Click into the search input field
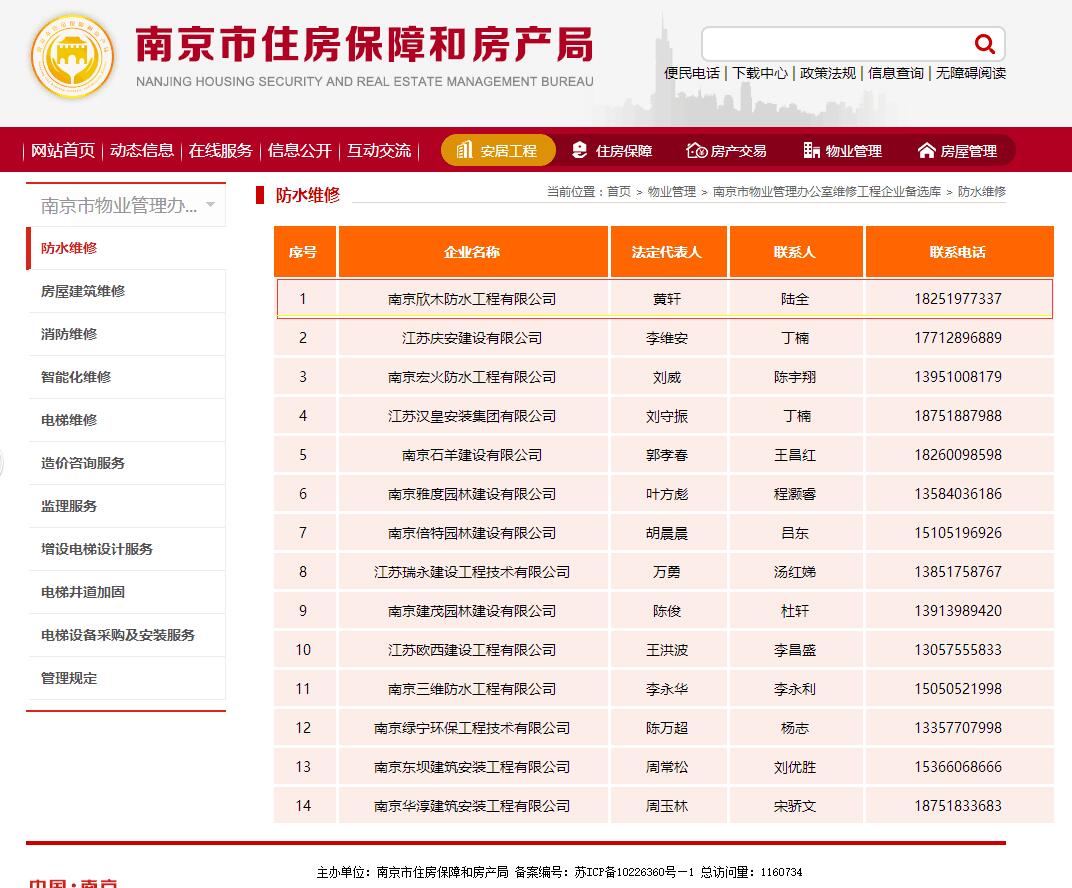The width and height of the screenshot is (1072, 888). coord(838,44)
